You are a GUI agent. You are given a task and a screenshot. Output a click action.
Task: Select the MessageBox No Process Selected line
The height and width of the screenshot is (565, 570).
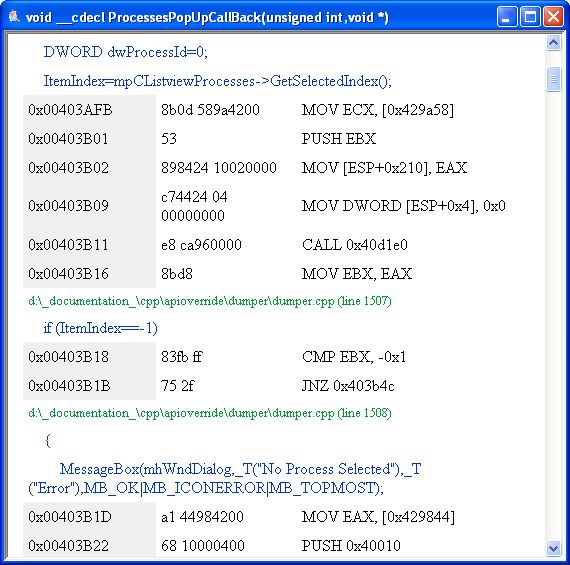(225, 478)
